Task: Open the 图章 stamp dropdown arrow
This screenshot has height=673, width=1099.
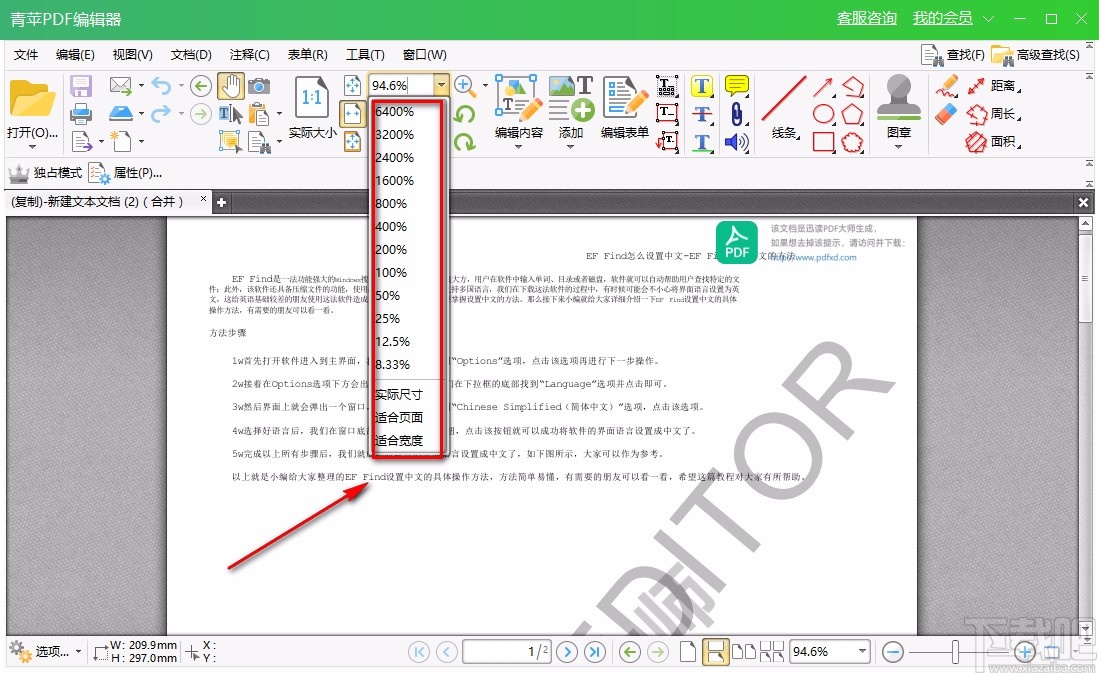Action: point(897,145)
